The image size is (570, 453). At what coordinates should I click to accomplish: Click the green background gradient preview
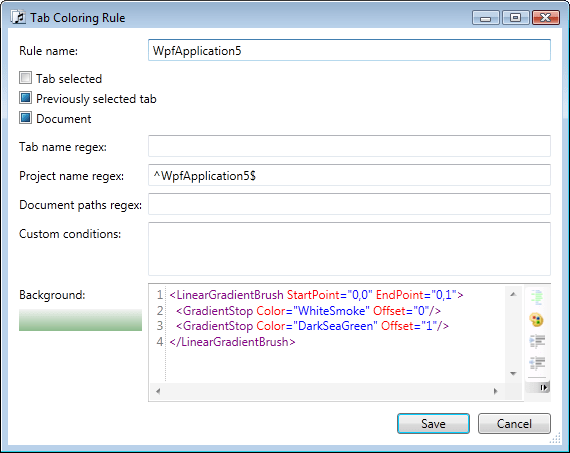coord(80,320)
